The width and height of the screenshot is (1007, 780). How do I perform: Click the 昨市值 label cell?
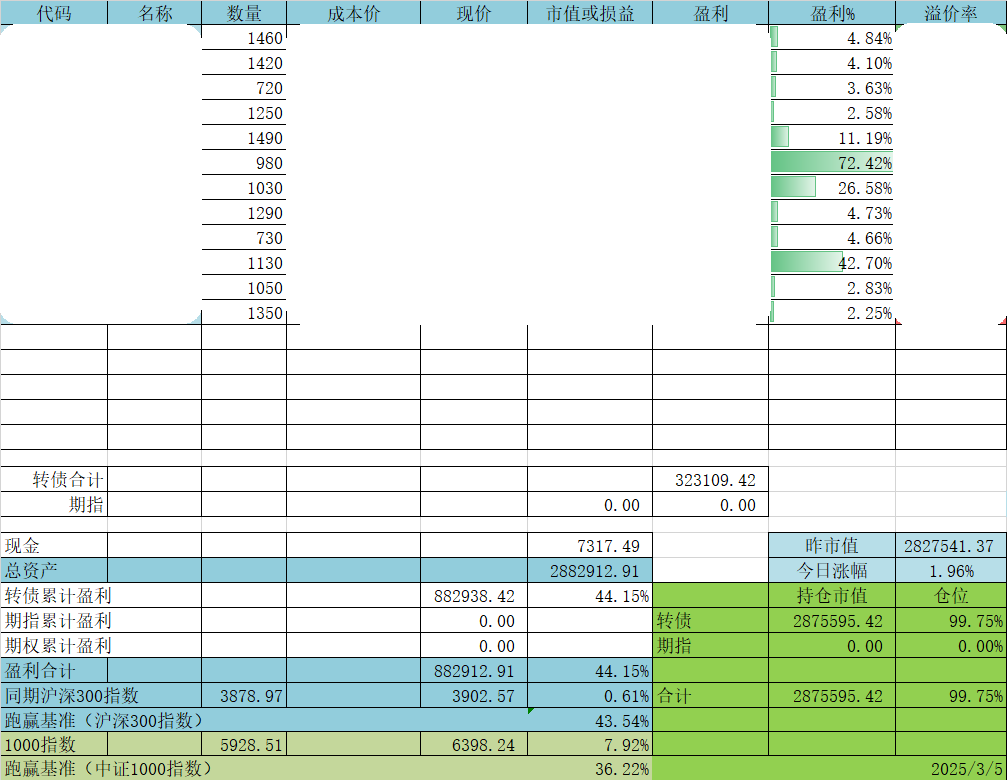pos(832,545)
